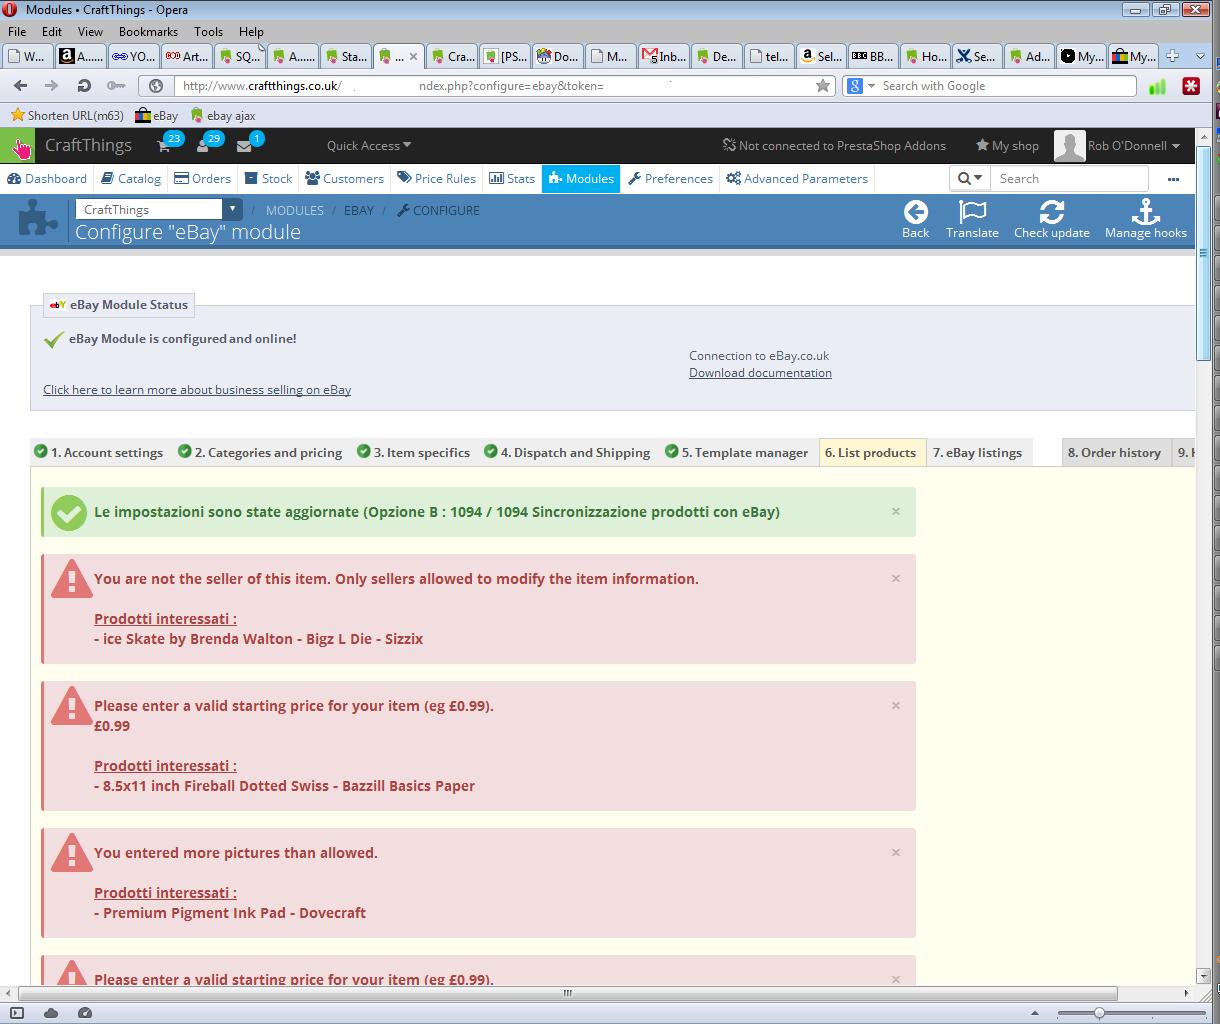Click the browser Forward arrow
Screen dimensions: 1220x1024
tap(52, 86)
